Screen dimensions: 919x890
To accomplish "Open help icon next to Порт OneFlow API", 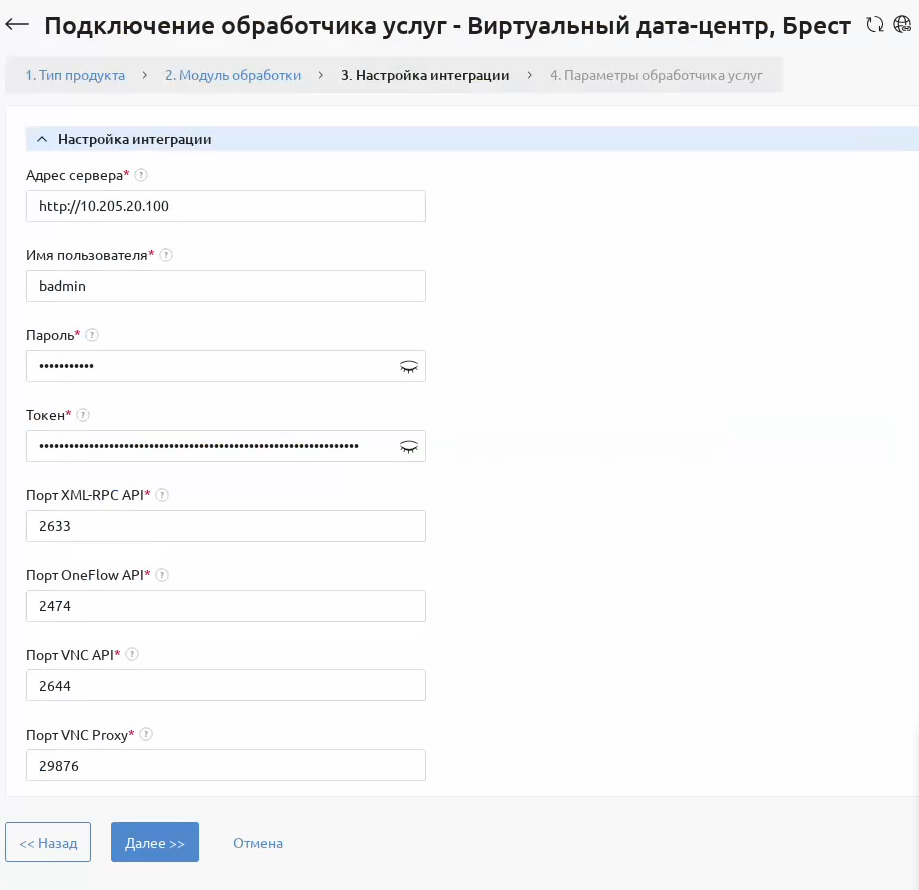I will 162,575.
